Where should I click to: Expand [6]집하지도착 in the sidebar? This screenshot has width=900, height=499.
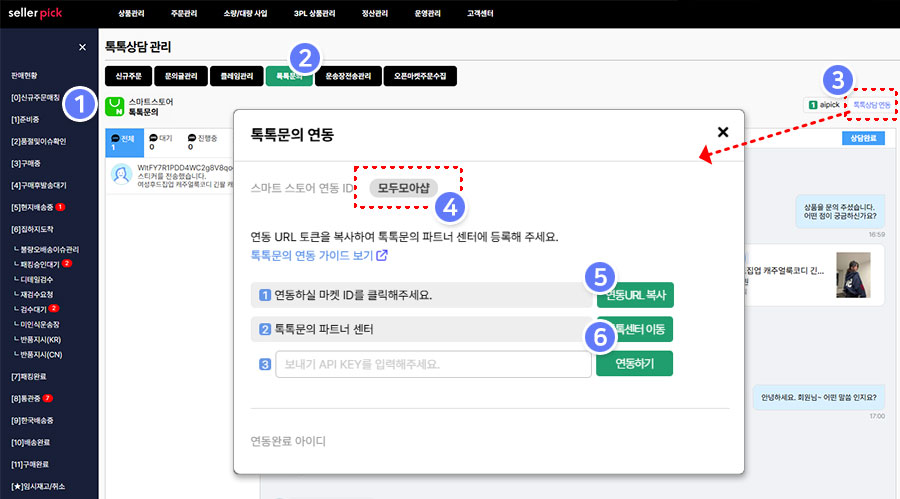pyautogui.click(x=34, y=228)
